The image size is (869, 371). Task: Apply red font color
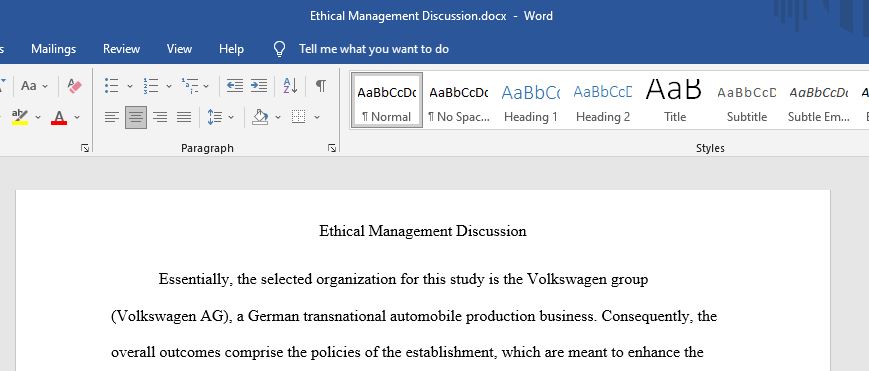point(59,117)
